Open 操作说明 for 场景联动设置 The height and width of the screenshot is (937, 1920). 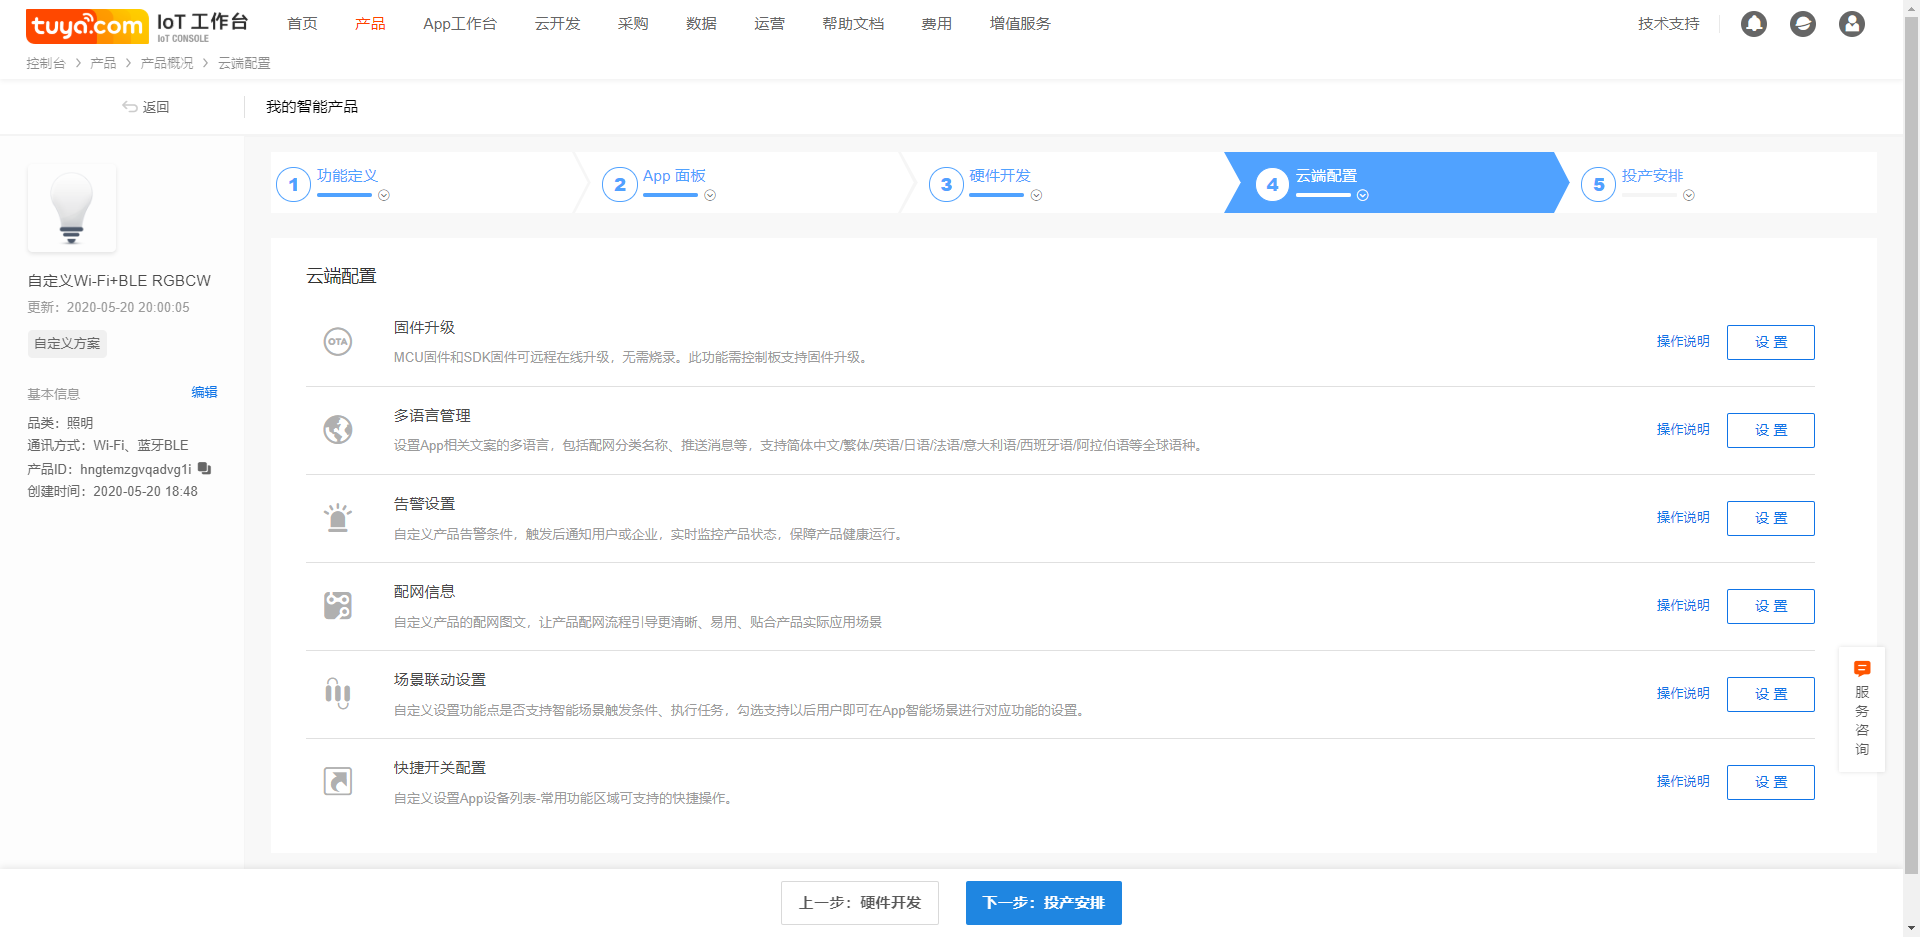point(1683,694)
